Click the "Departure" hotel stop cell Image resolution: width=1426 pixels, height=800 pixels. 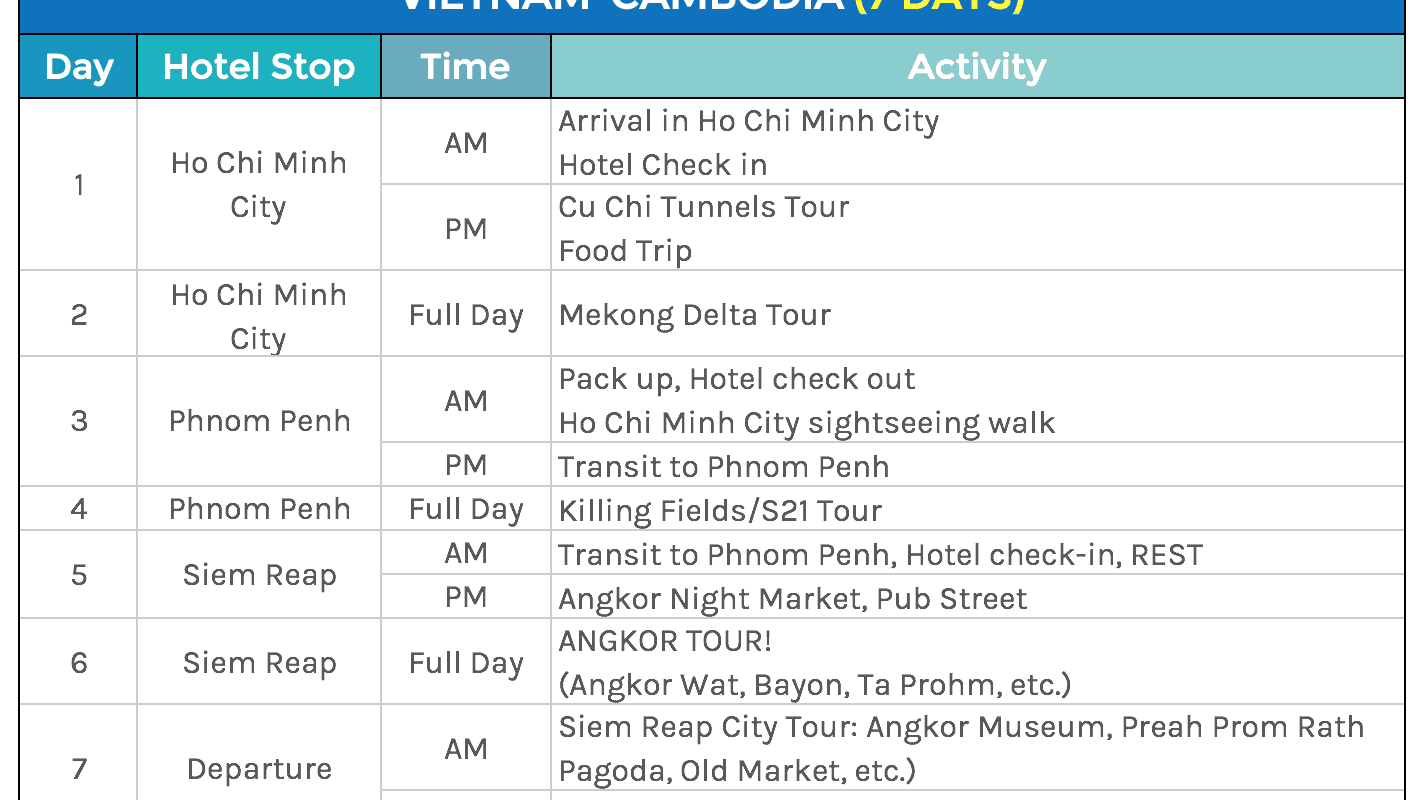tap(259, 769)
